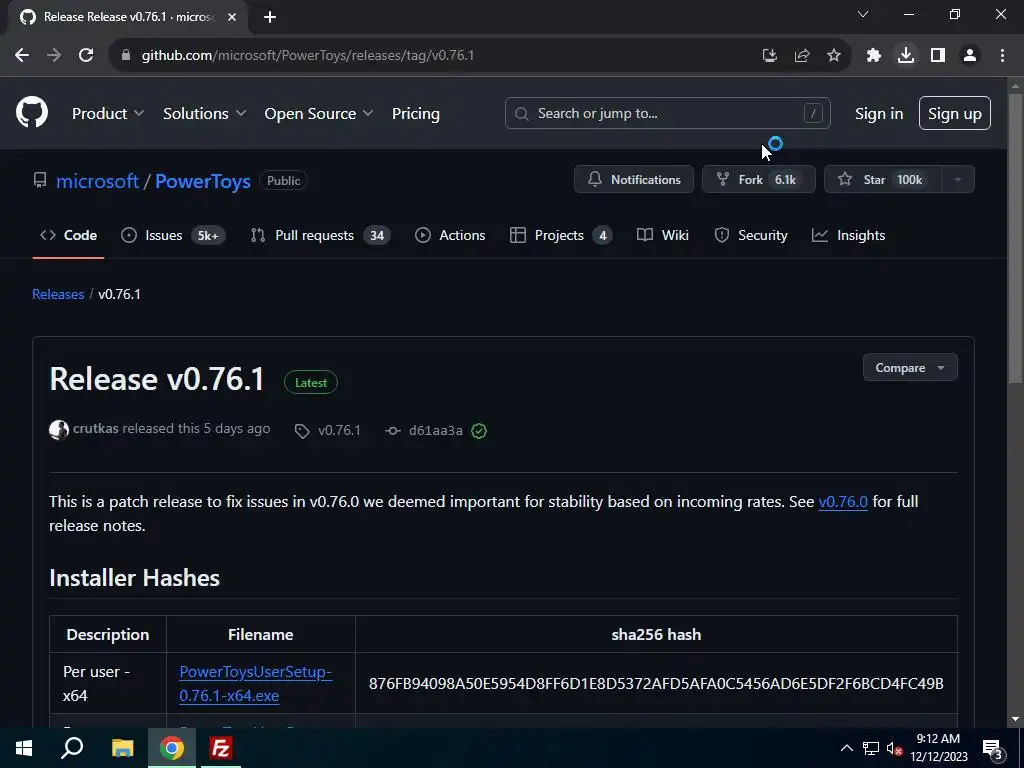Click the share page icon in address bar
Viewport: 1024px width, 768px height.
(x=802, y=56)
